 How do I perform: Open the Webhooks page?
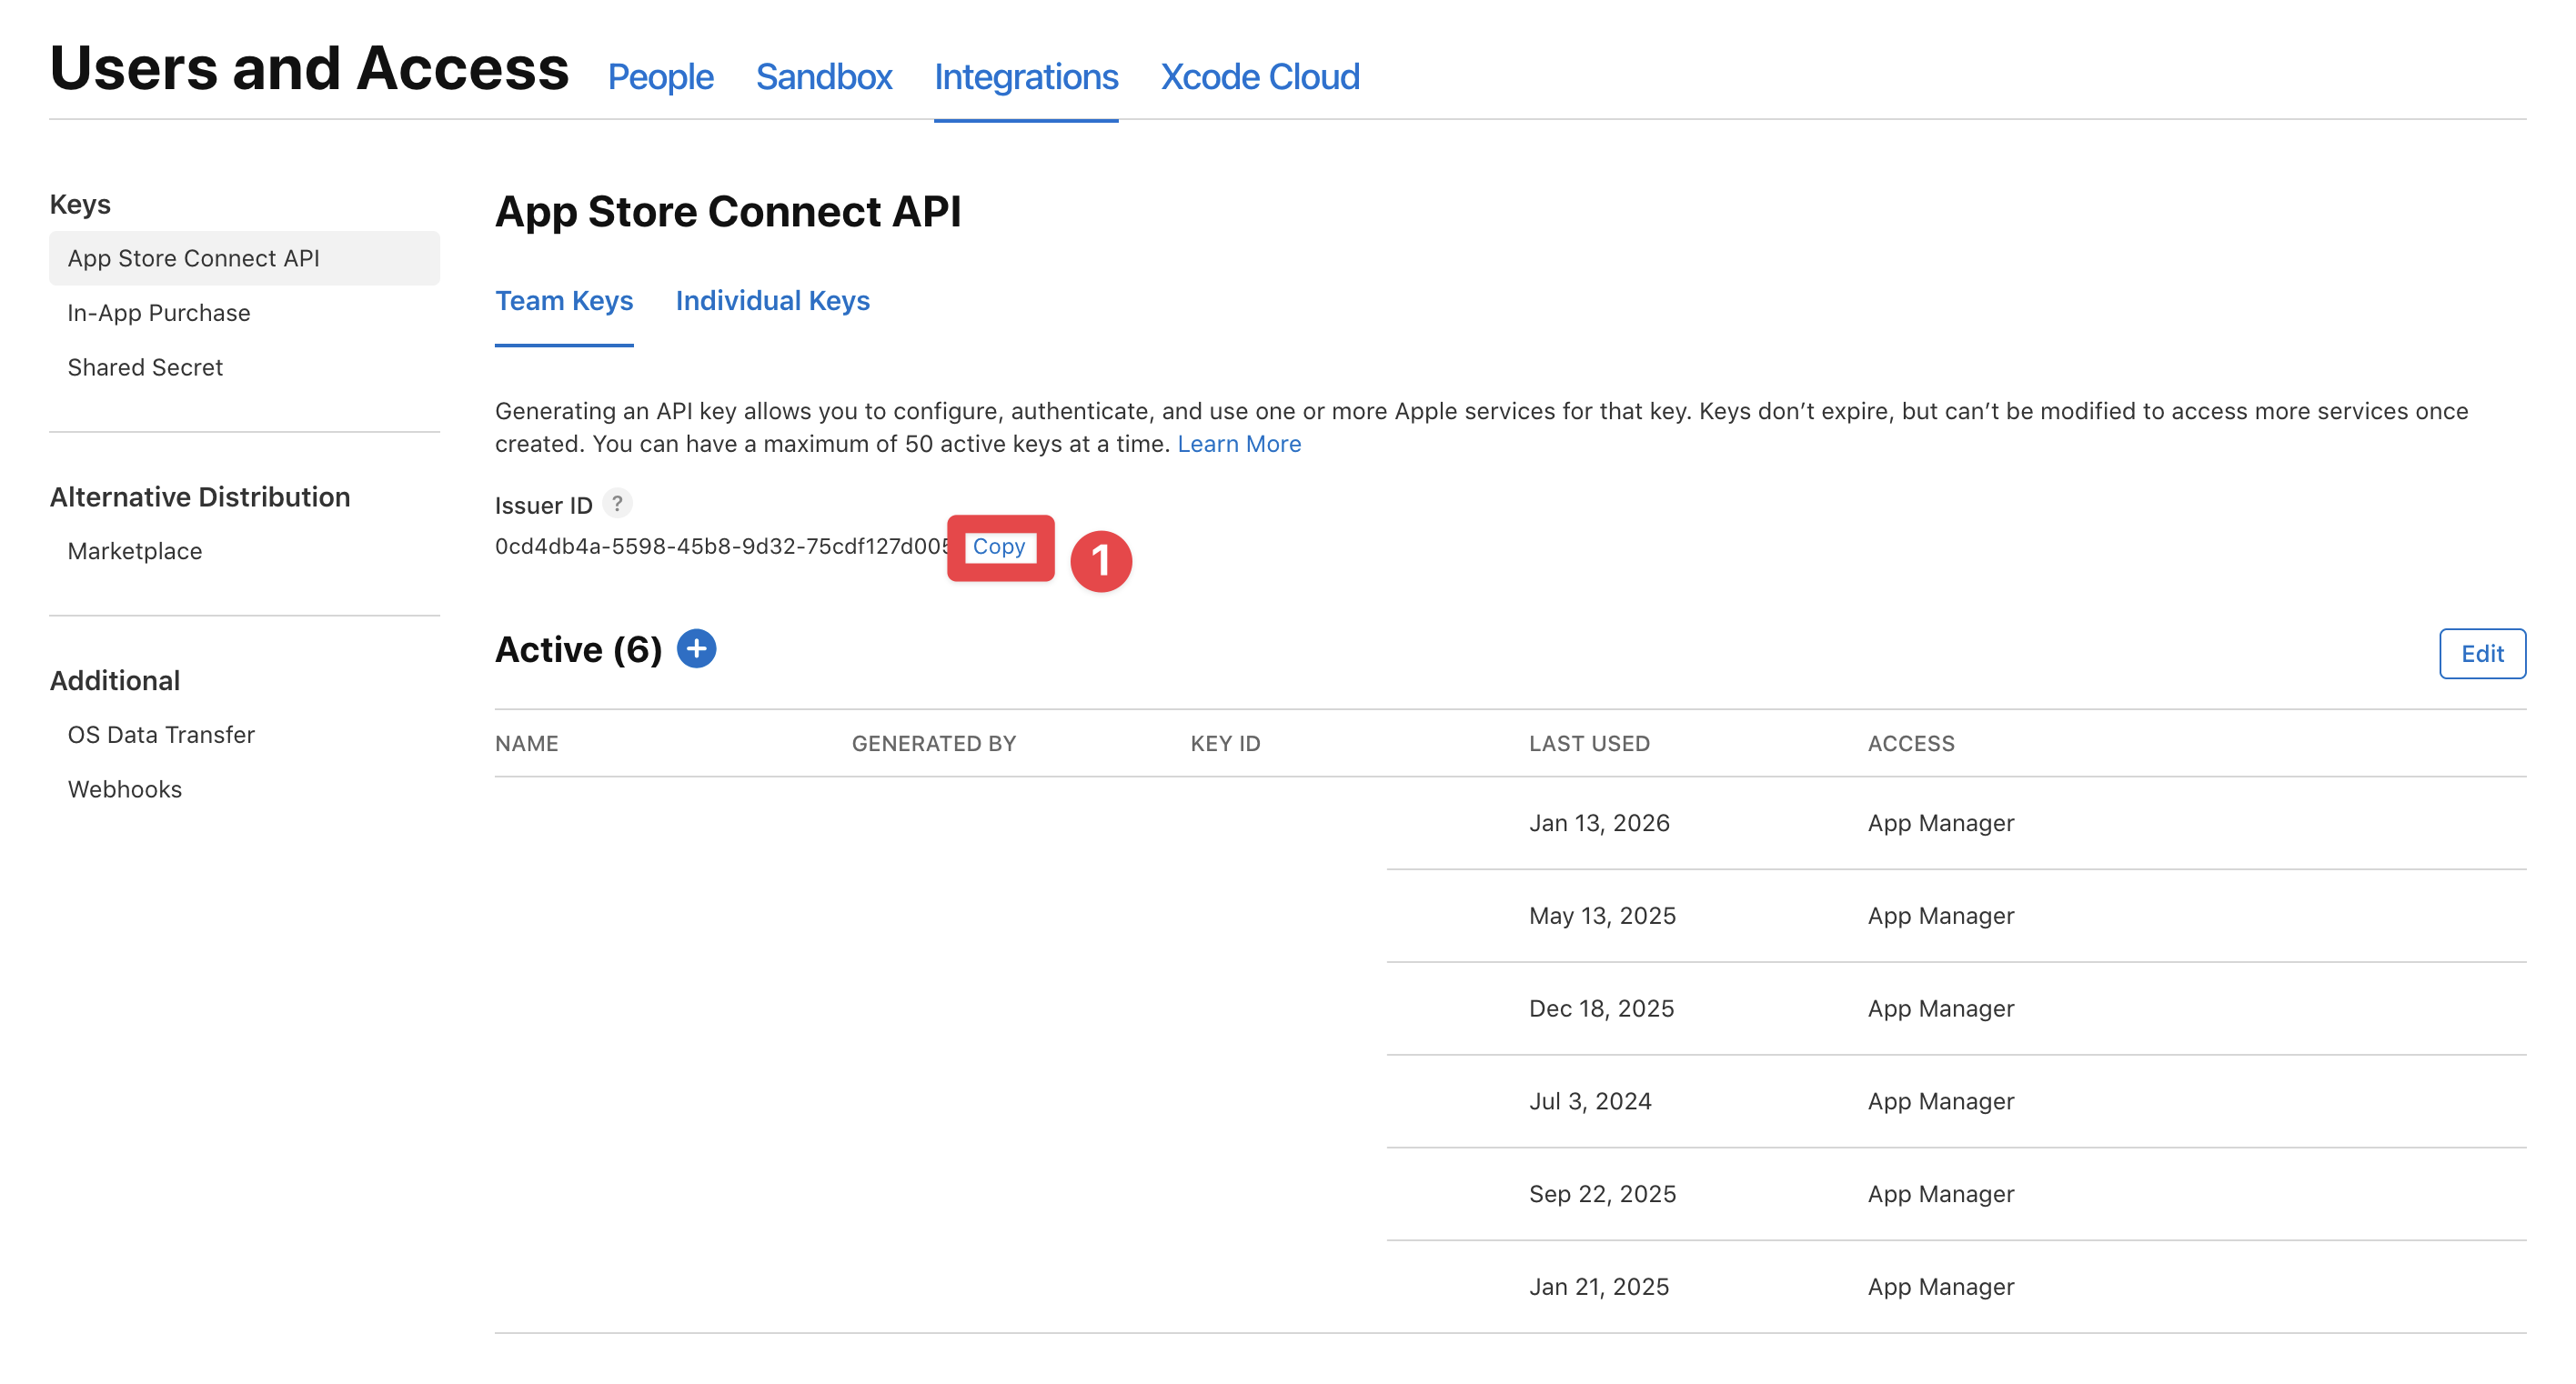tap(124, 789)
